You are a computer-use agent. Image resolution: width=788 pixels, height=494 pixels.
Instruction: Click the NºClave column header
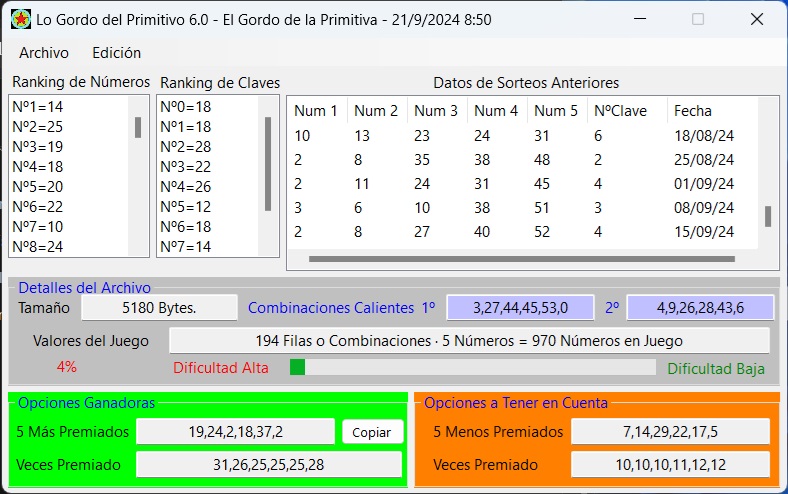(620, 111)
